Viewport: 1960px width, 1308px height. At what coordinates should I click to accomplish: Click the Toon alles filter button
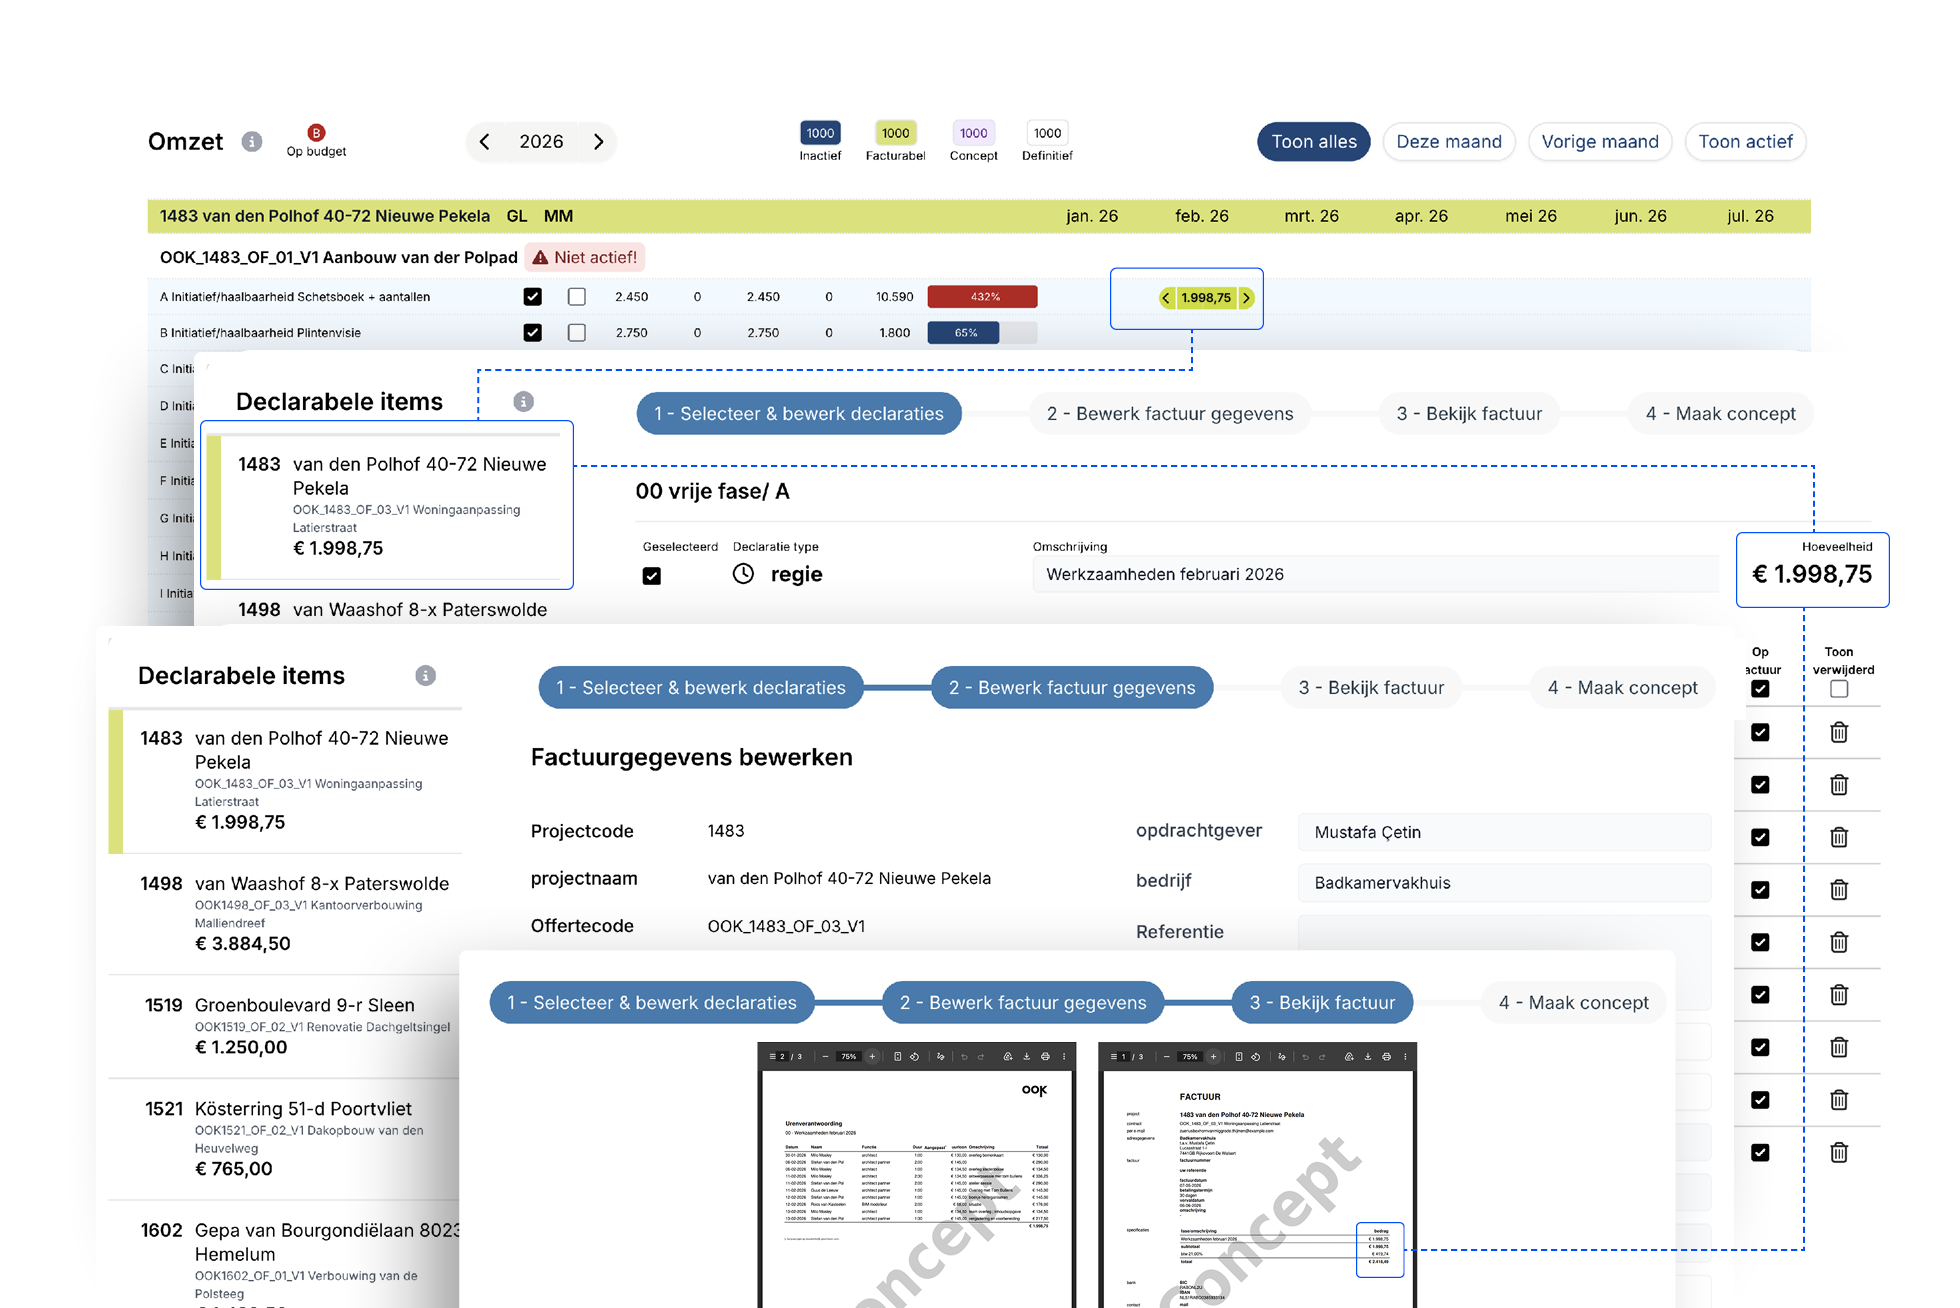(1314, 142)
